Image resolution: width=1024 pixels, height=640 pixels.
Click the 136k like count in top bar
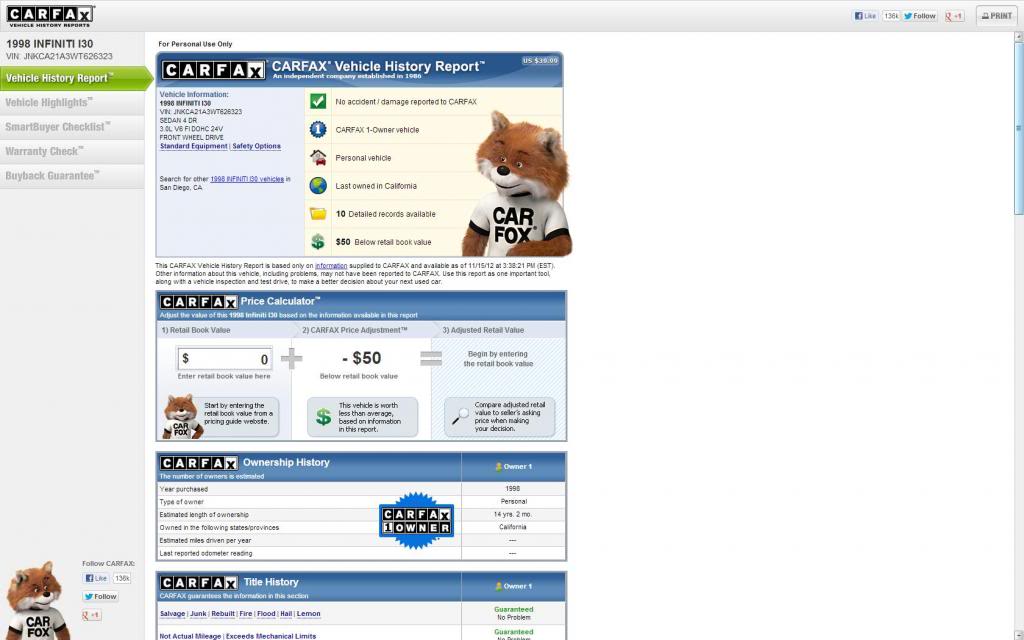(891, 16)
